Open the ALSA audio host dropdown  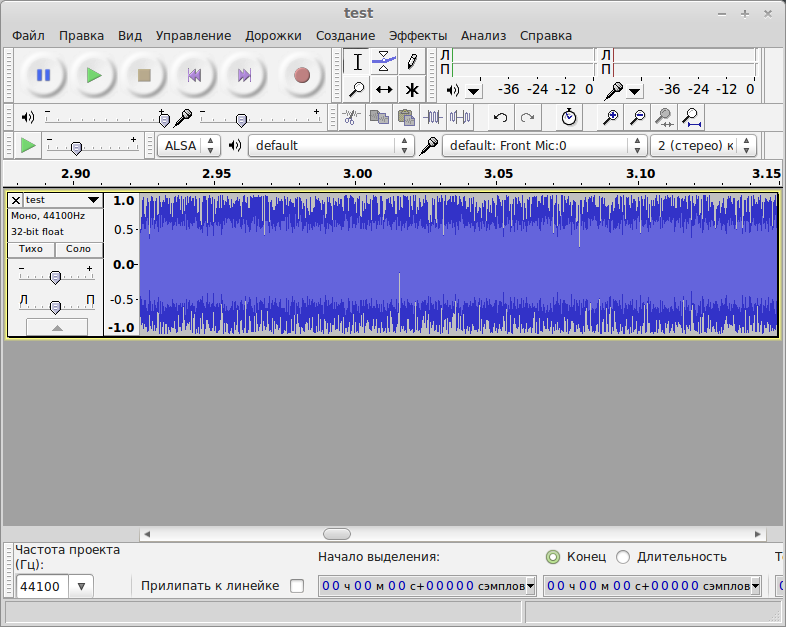pyautogui.click(x=190, y=145)
